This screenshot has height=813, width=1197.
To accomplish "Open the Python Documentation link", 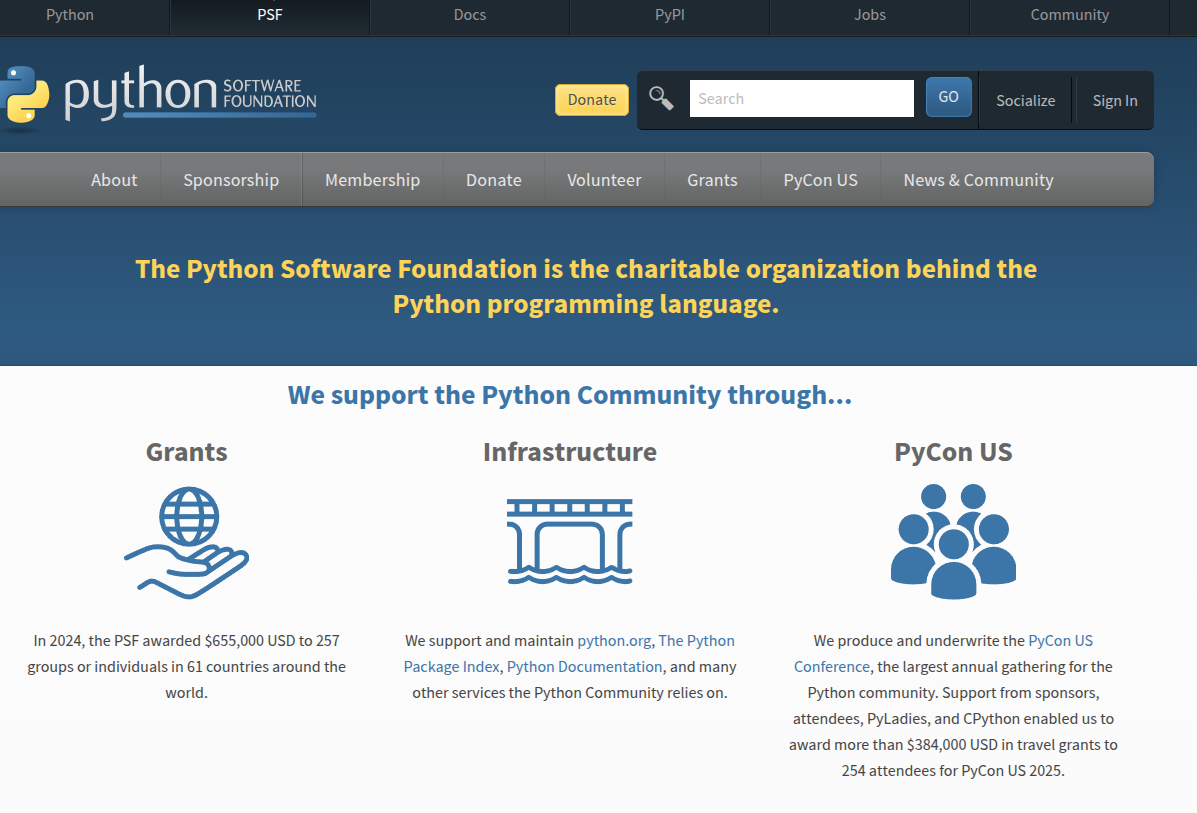I will pos(584,667).
